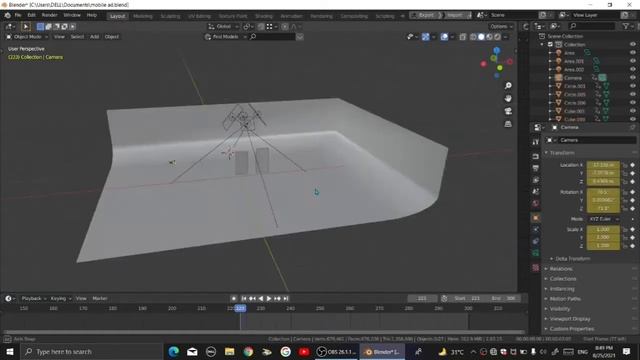
Task: Toggle the camera view icon in viewport
Action: (508, 111)
